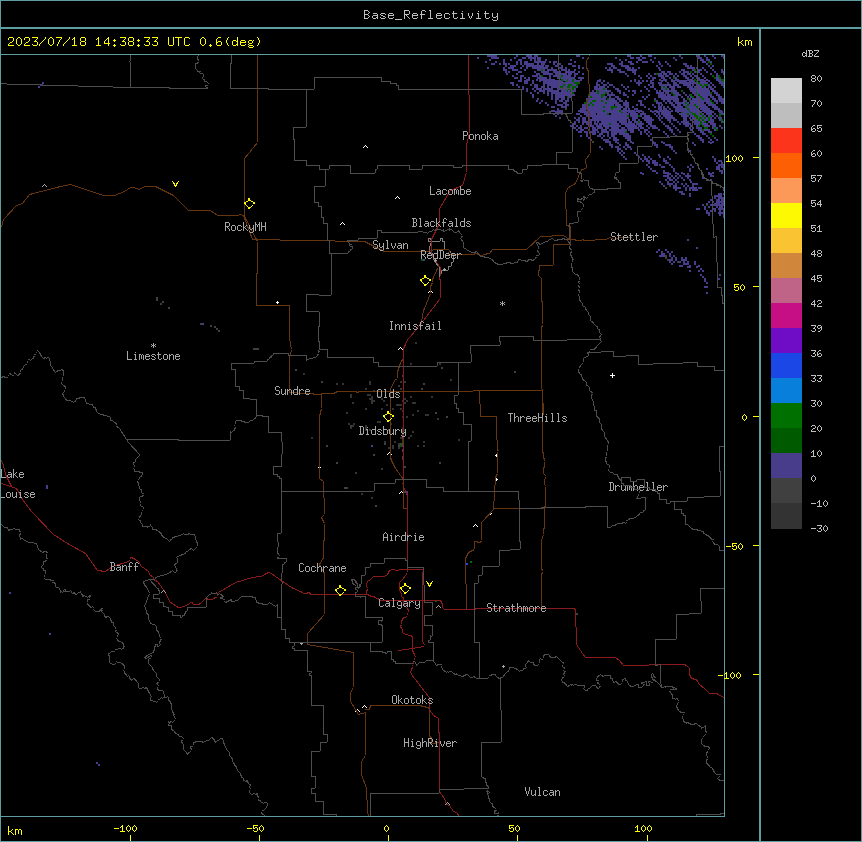Click the Vulcan town label

click(x=543, y=792)
